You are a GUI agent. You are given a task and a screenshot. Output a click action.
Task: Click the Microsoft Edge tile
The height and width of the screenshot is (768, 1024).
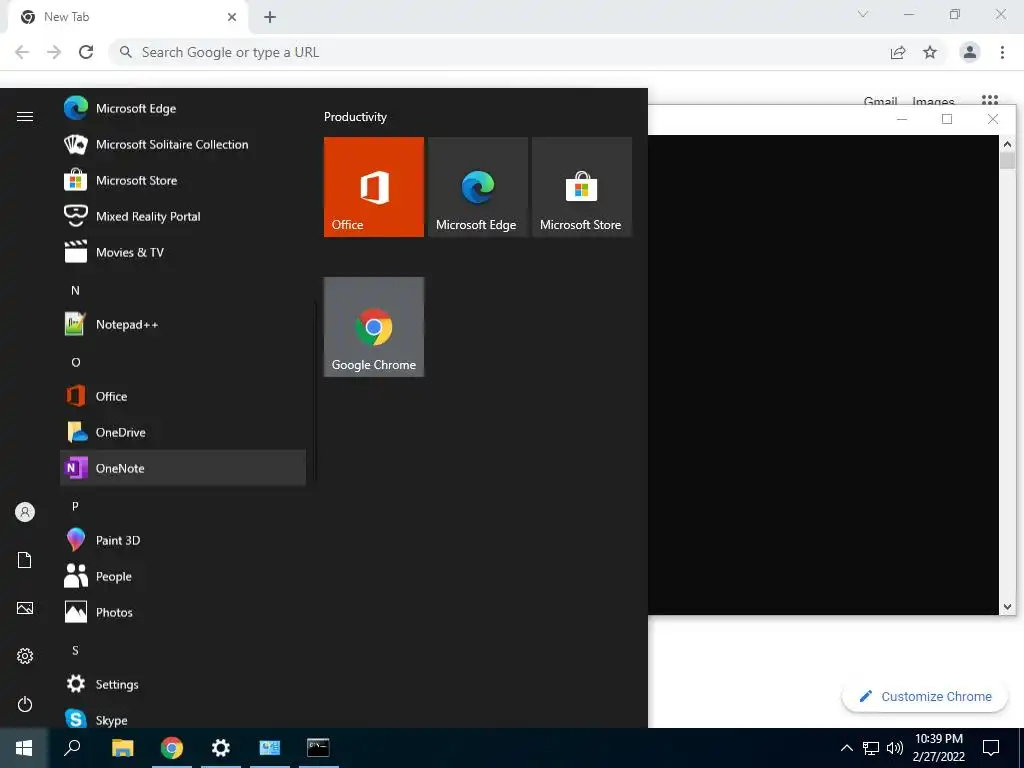click(x=477, y=187)
